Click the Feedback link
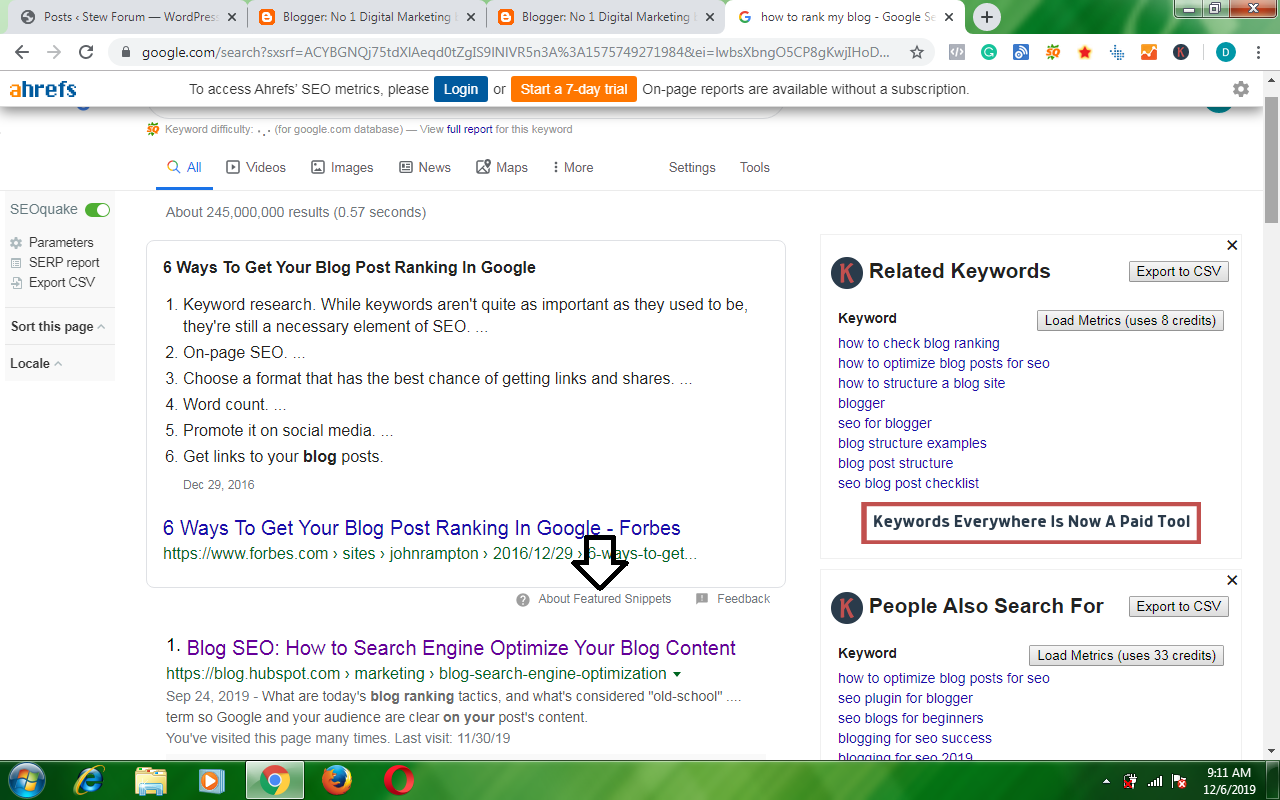Screen dimensions: 1280x800 tap(743, 599)
